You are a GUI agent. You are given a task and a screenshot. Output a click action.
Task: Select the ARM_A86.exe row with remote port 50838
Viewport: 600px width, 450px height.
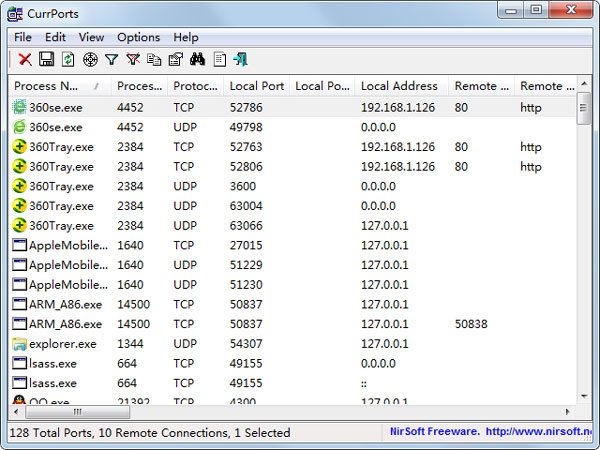click(x=293, y=324)
